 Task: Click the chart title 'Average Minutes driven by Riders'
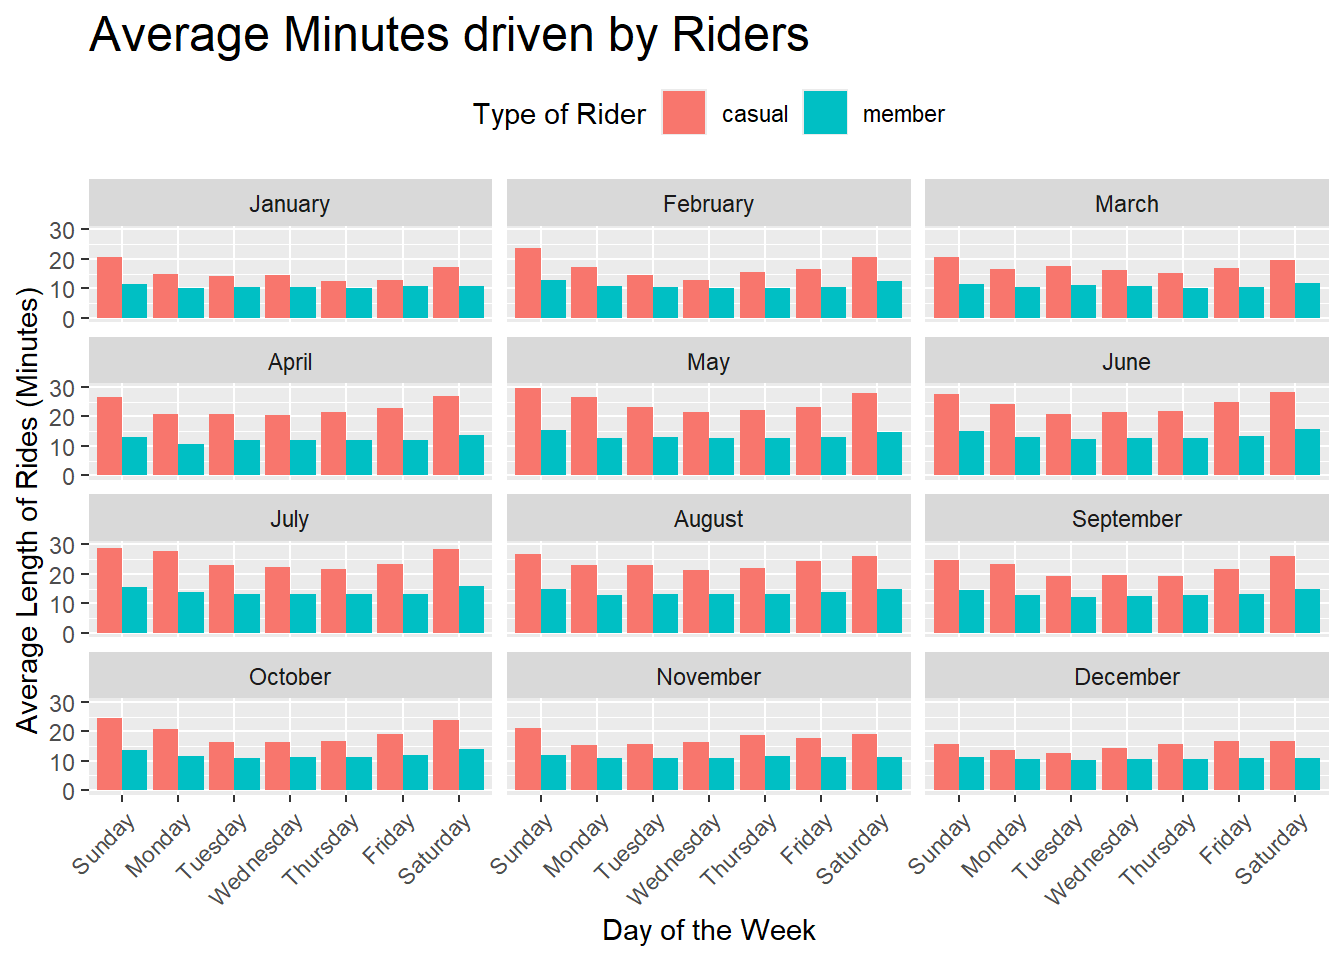coord(449,35)
